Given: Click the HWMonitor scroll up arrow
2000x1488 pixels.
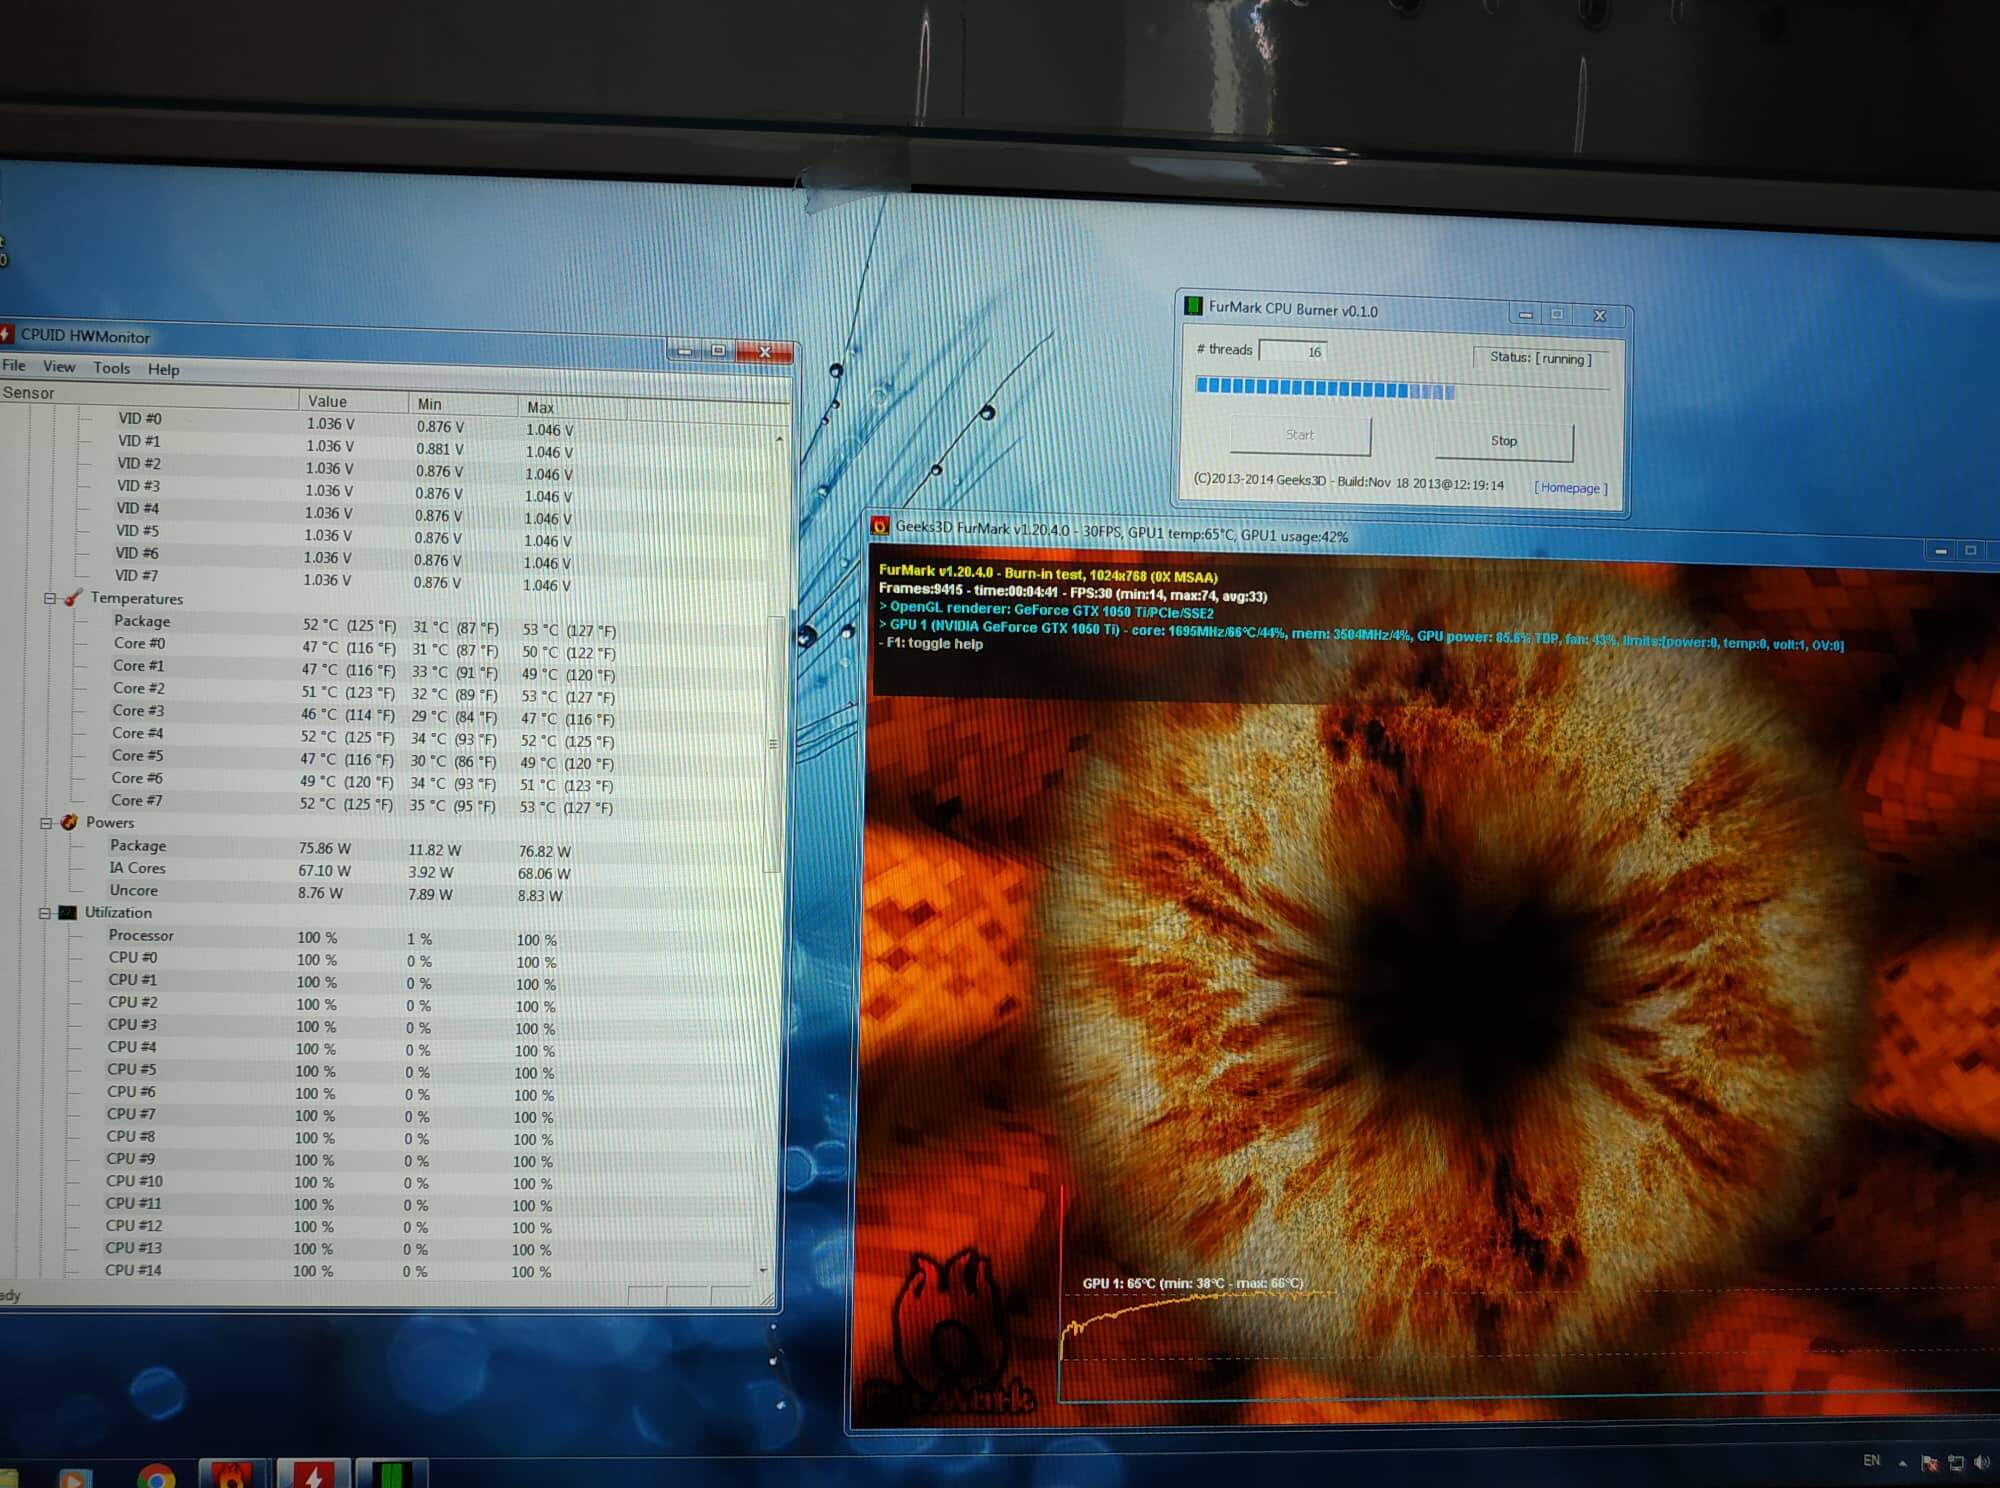Looking at the screenshot, I should click(779, 439).
